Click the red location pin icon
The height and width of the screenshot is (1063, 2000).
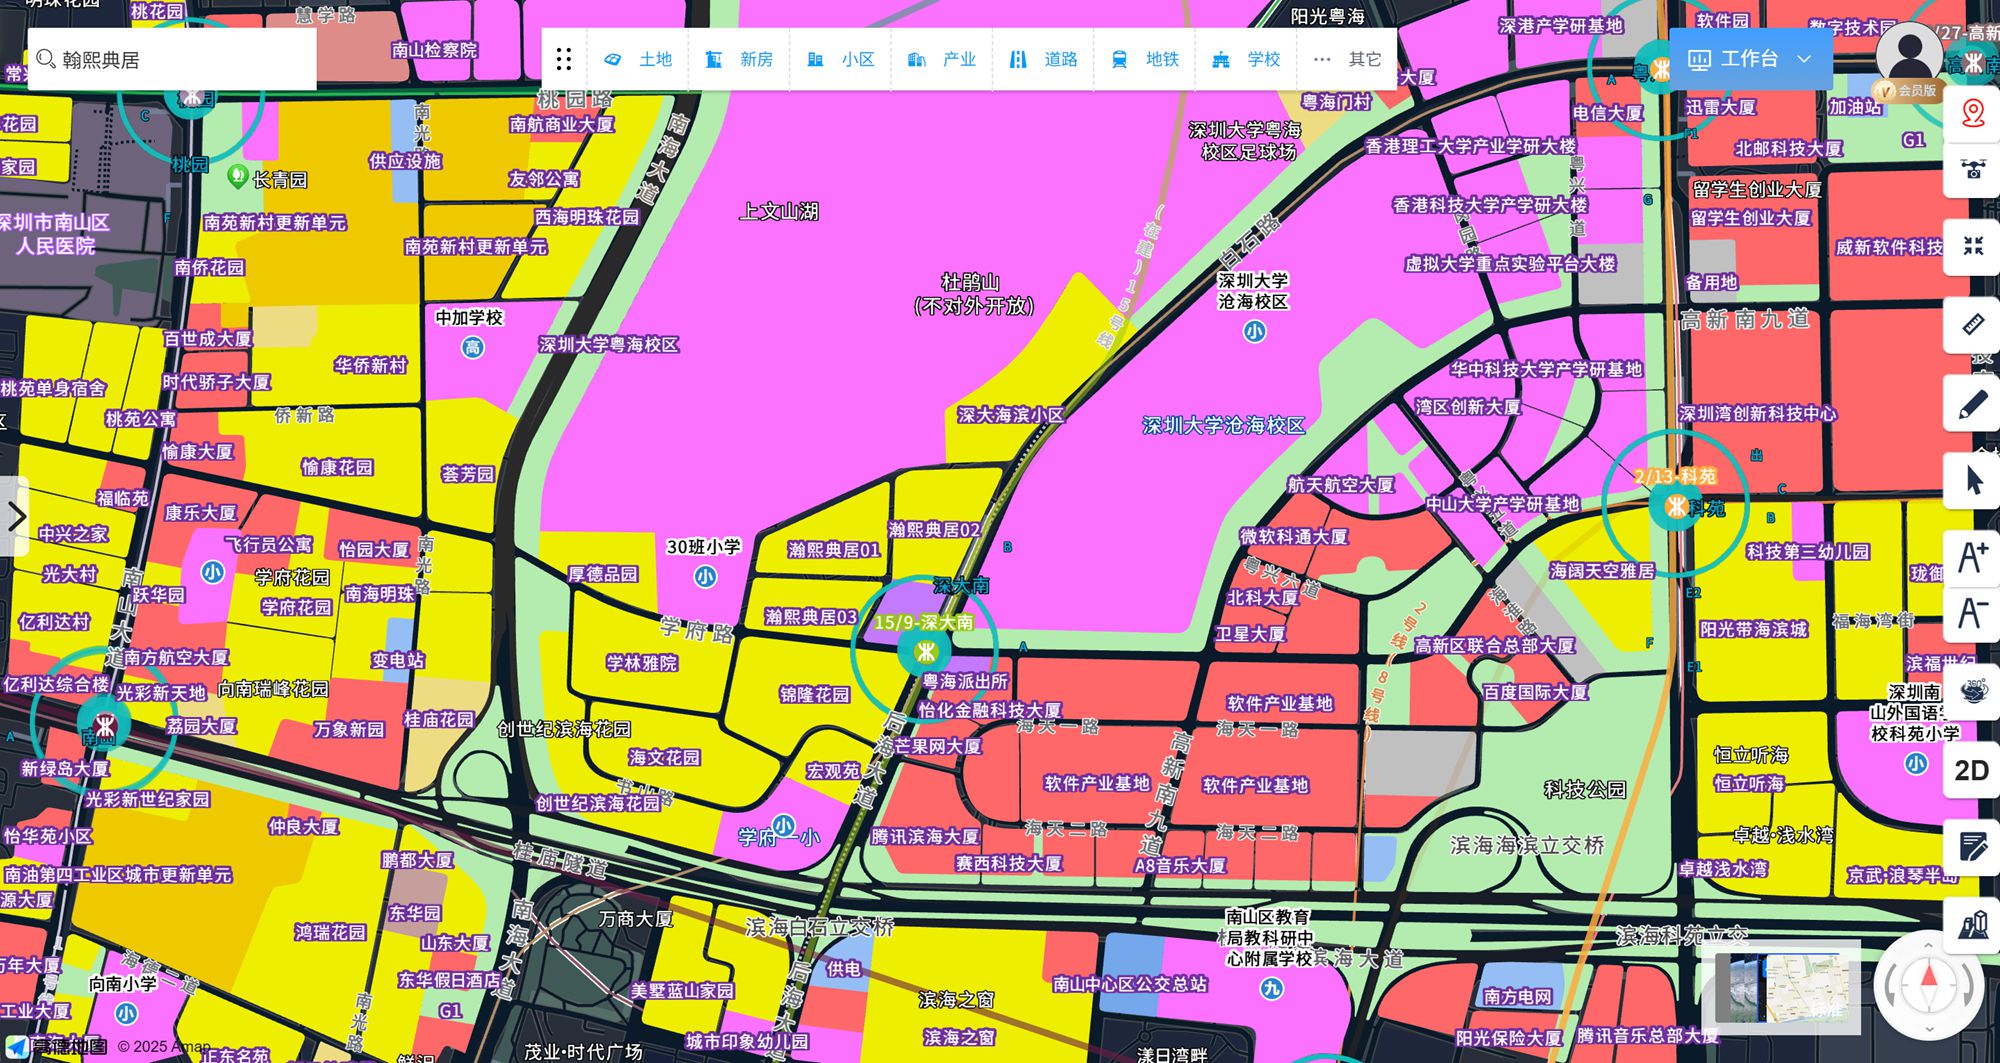(x=1972, y=113)
